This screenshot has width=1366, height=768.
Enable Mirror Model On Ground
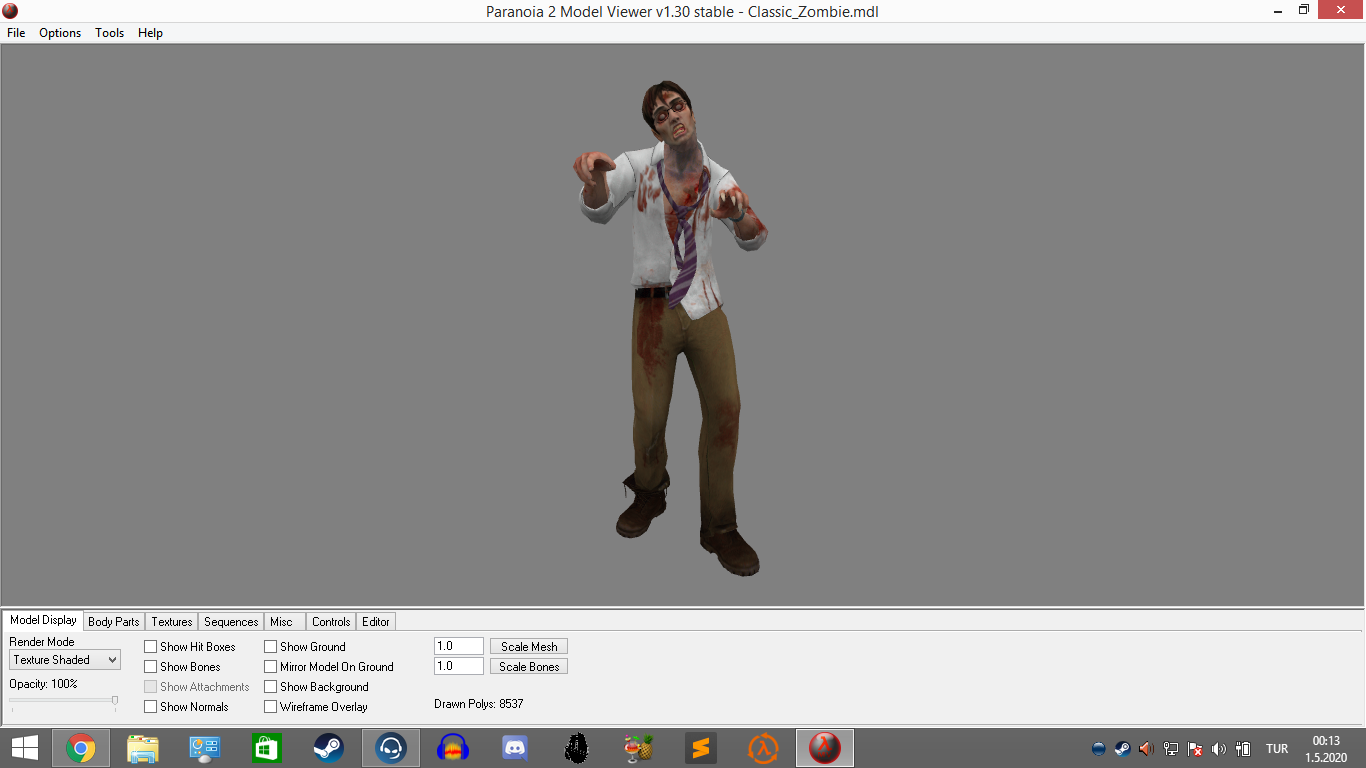tap(270, 667)
